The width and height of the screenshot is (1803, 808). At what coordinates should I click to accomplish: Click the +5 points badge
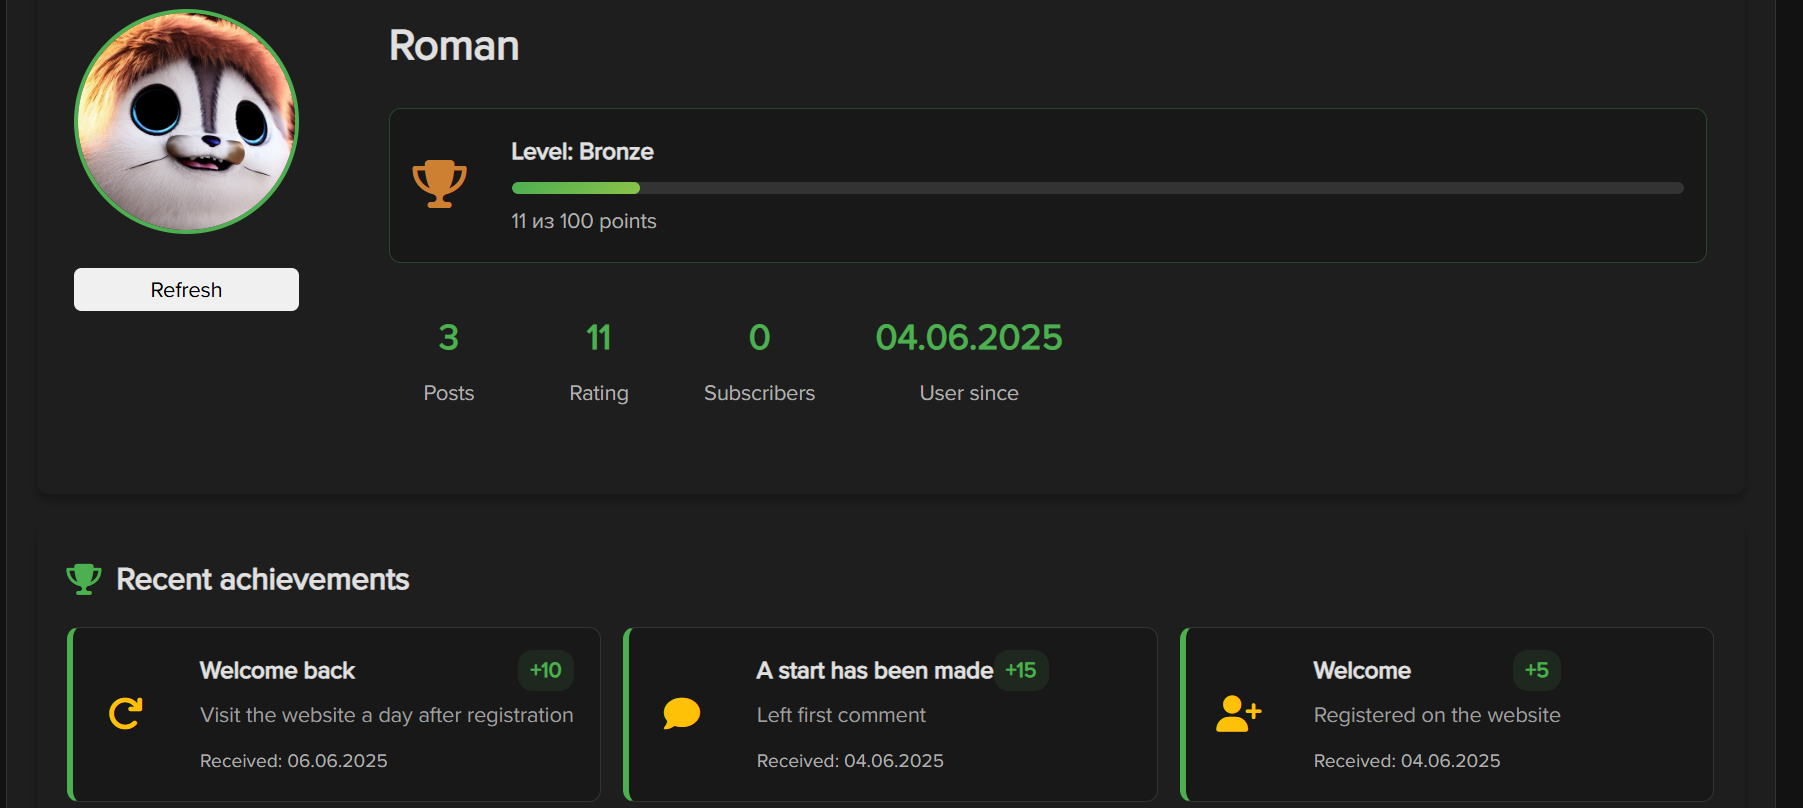[1537, 670]
